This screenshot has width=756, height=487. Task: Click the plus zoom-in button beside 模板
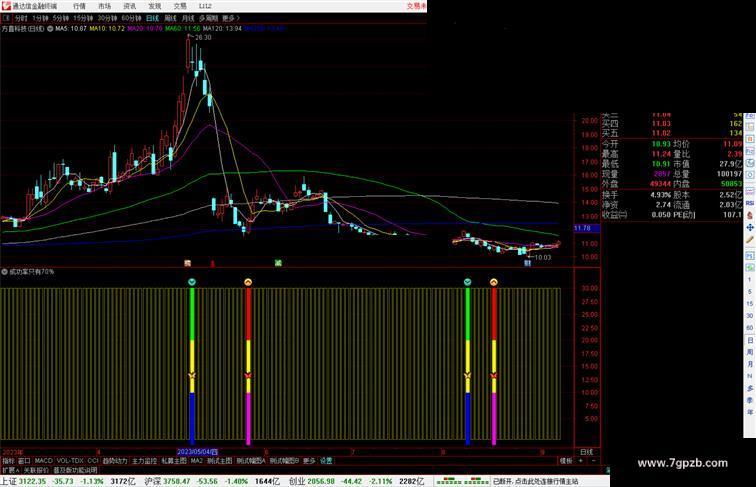pos(580,461)
